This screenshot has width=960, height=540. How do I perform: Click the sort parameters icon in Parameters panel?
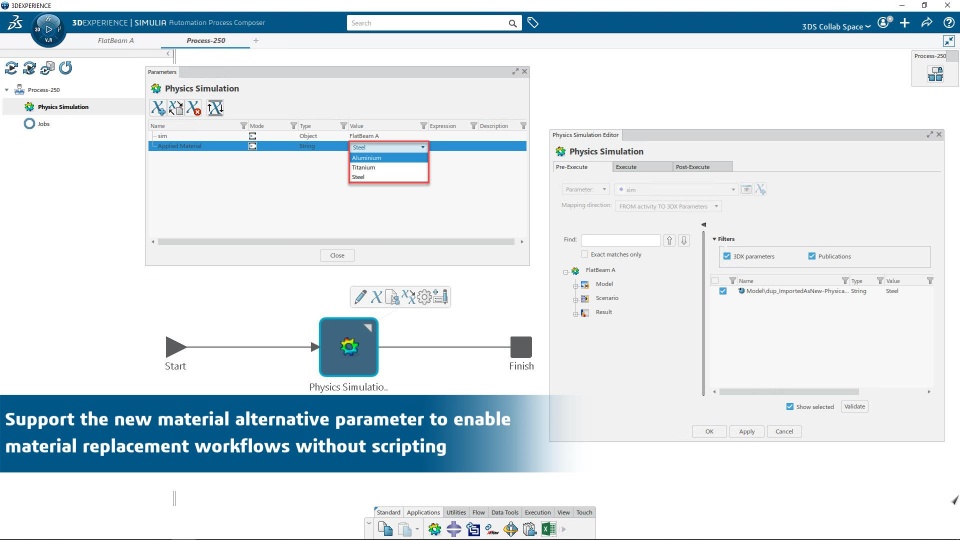point(215,108)
